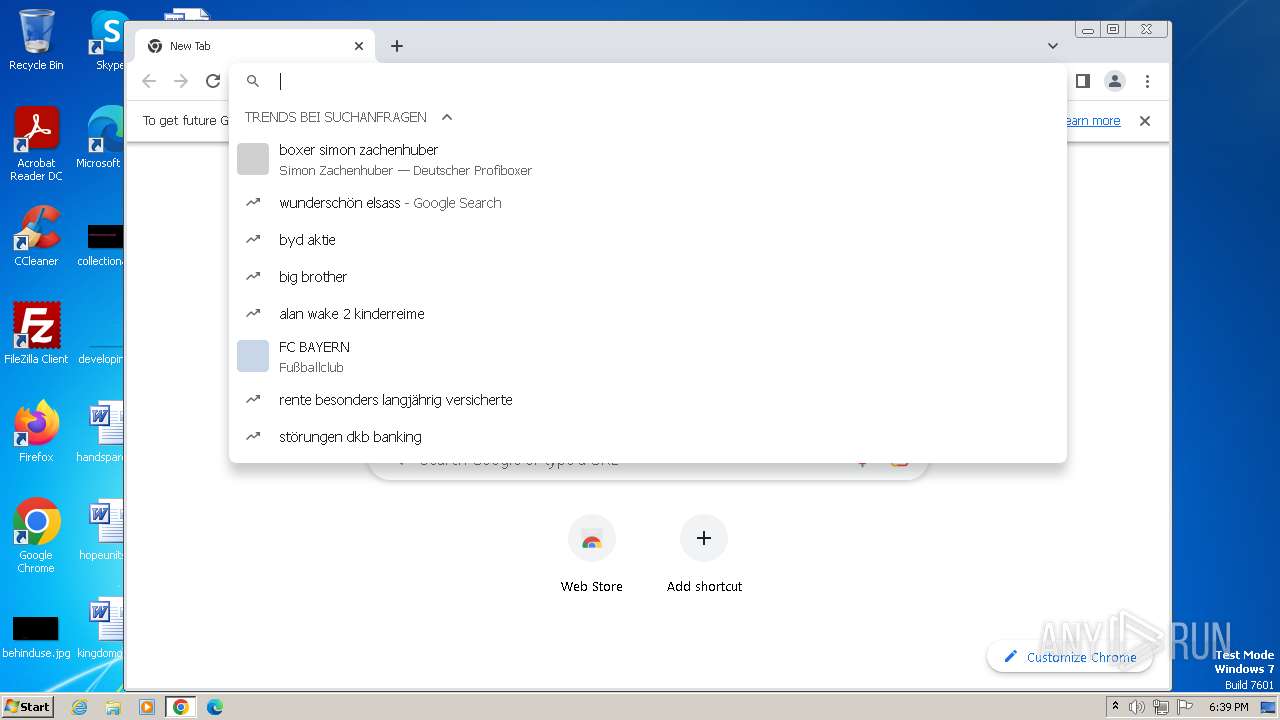Open the tab search dropdown arrow

pyautogui.click(x=1053, y=46)
